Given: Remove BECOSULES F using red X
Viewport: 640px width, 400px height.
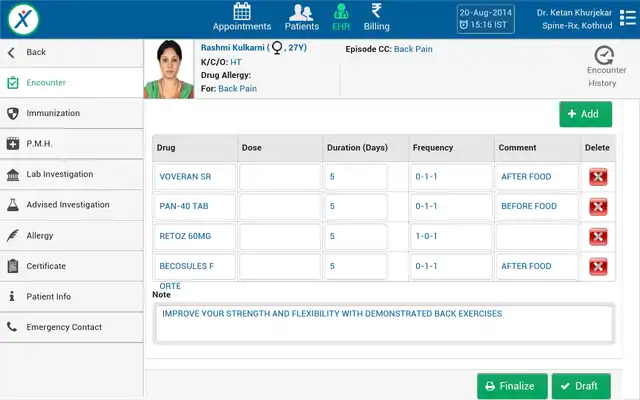Looking at the screenshot, I should tap(598, 267).
